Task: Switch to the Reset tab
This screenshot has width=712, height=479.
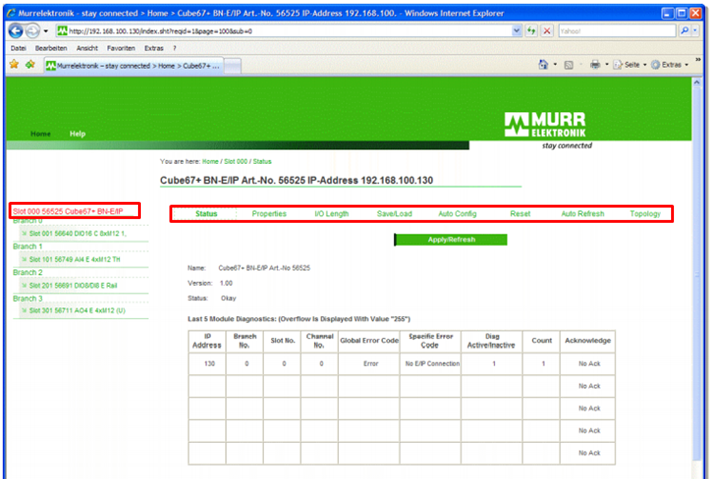Action: pos(520,214)
